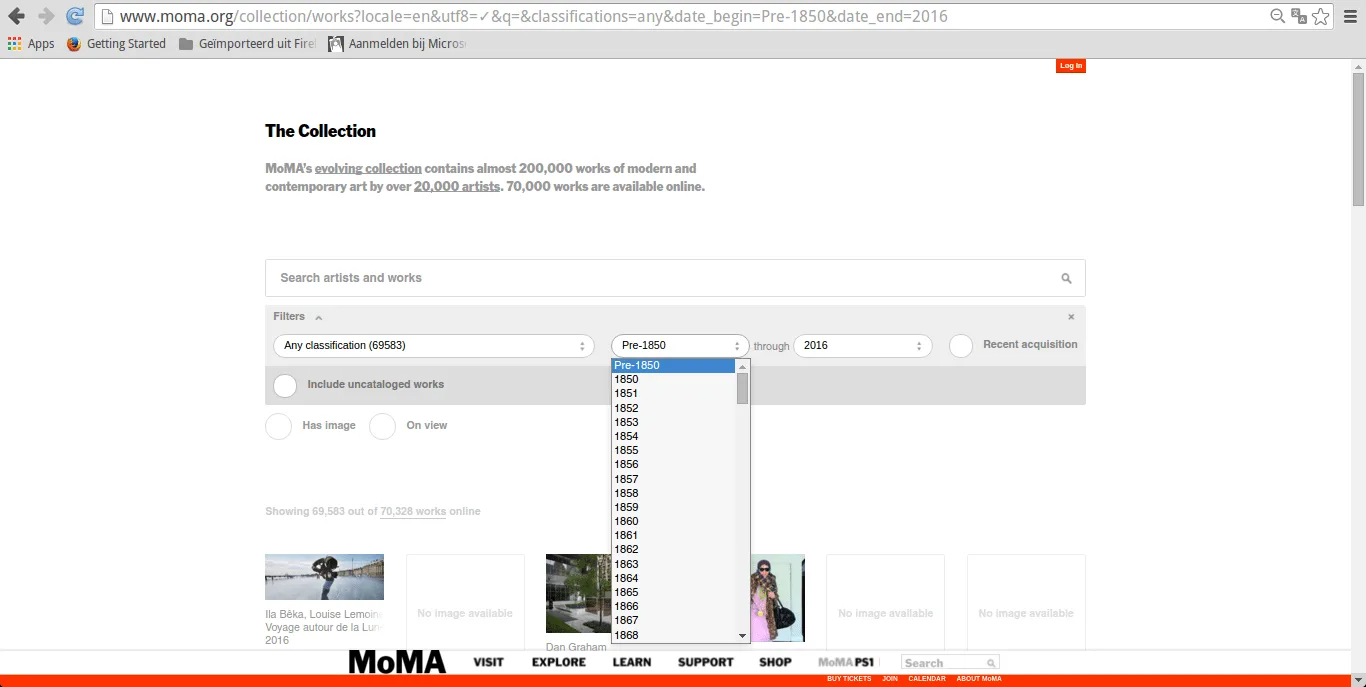Viewport: 1366px width, 687px height.
Task: Click the browser address bar URL
Action: tap(533, 16)
